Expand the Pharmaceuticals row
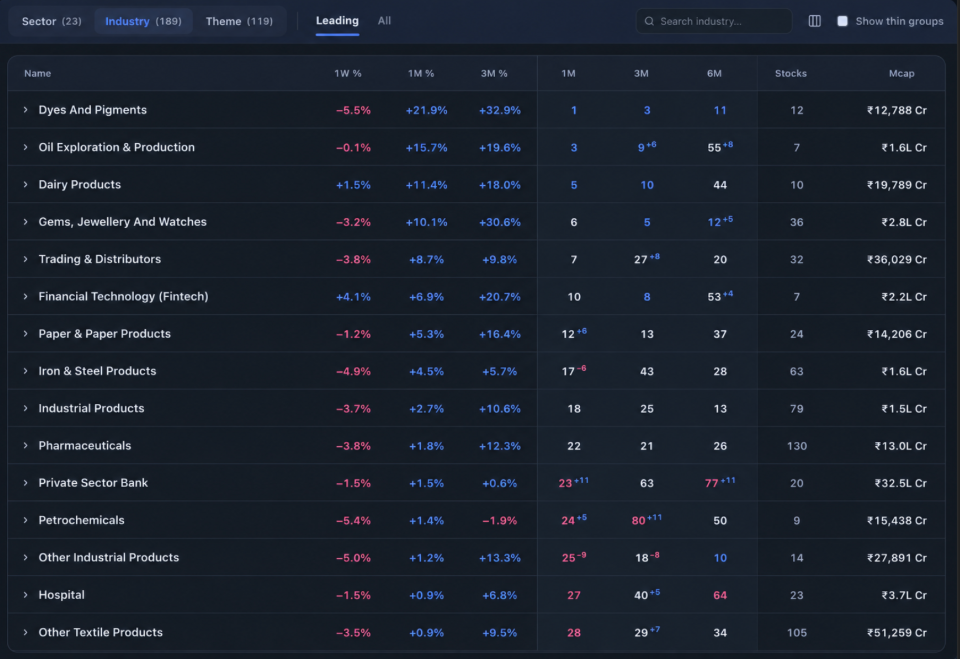The height and width of the screenshot is (659, 960). [26, 445]
